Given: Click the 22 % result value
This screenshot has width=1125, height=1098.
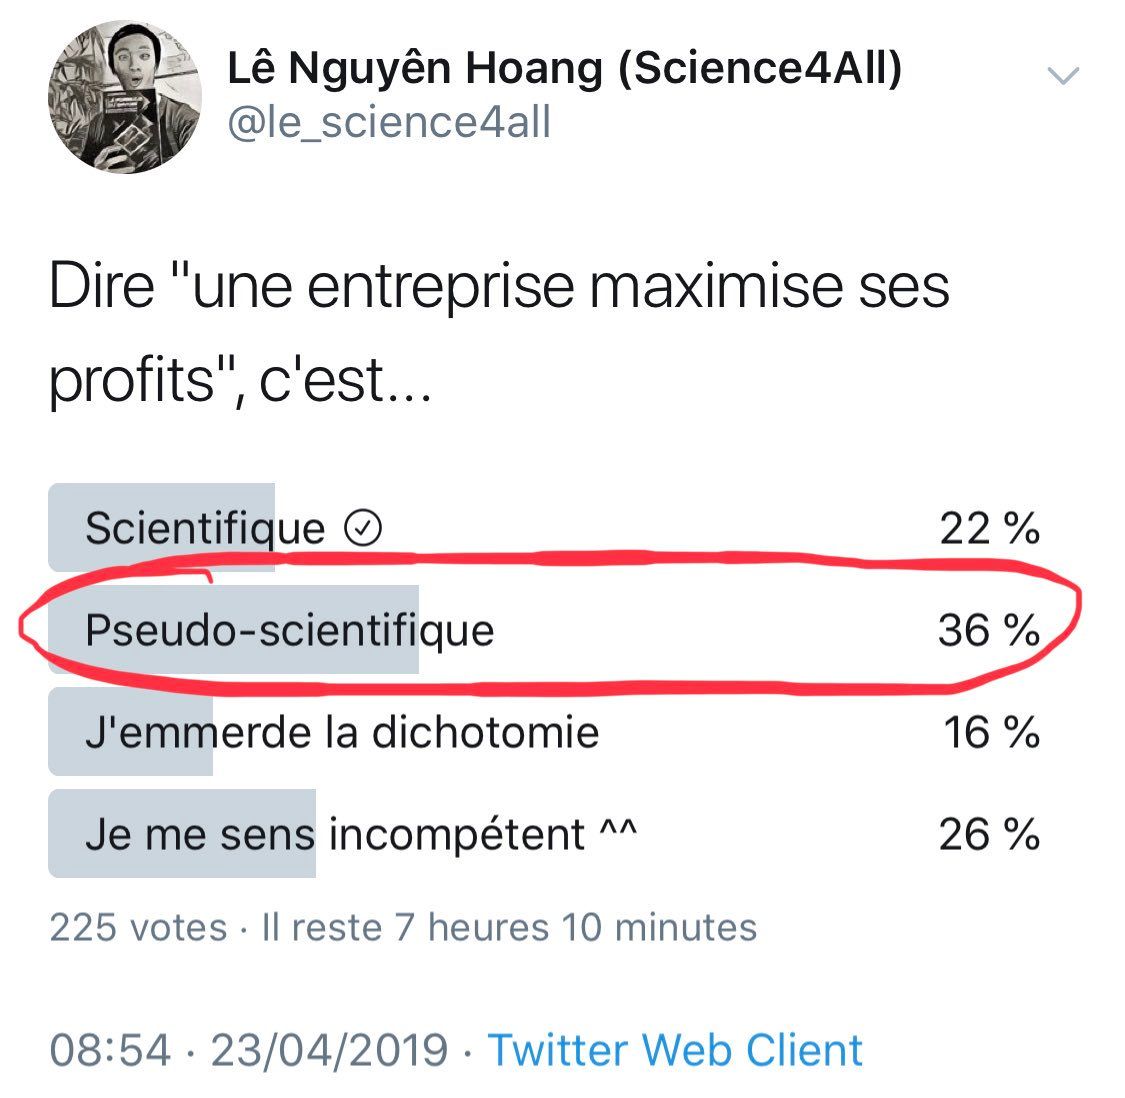Looking at the screenshot, I should tap(989, 528).
